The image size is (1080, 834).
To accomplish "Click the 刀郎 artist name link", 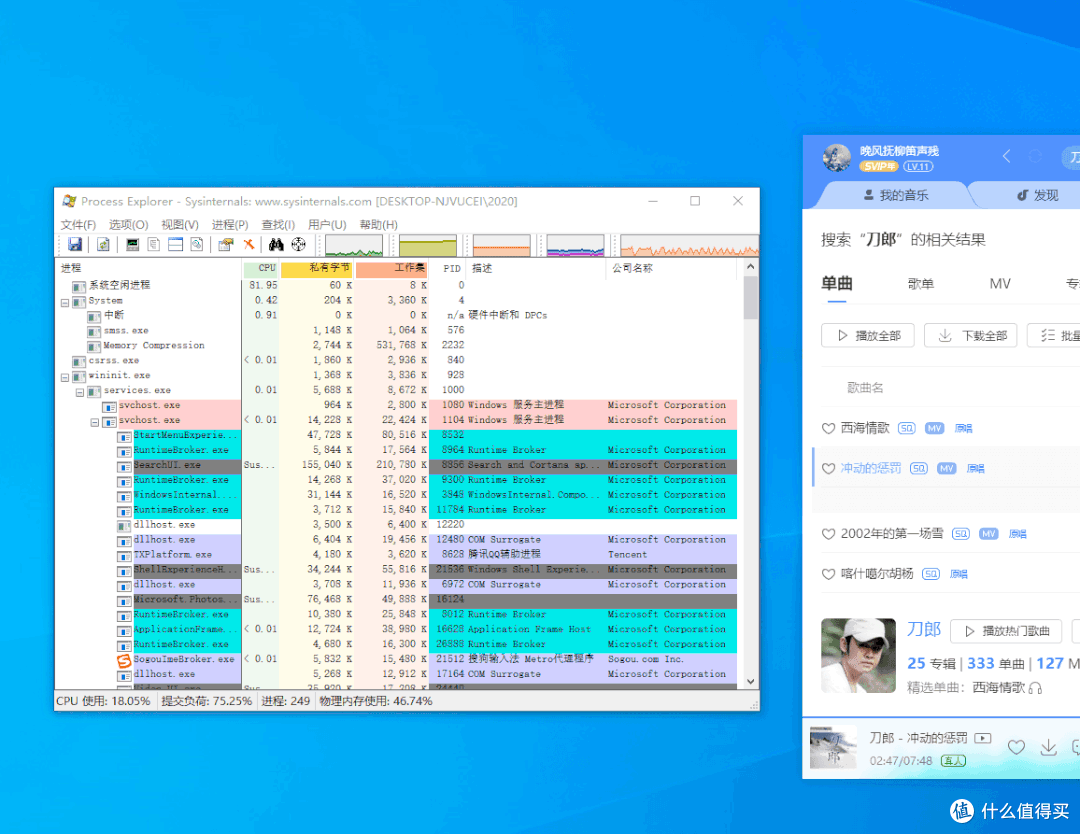I will 924,629.
